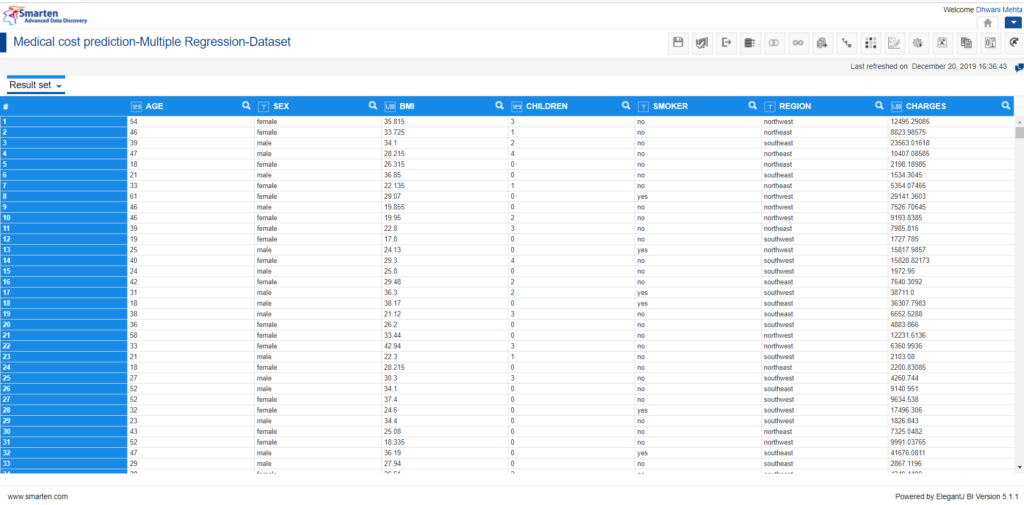Click the add data plus icon

coord(822,42)
